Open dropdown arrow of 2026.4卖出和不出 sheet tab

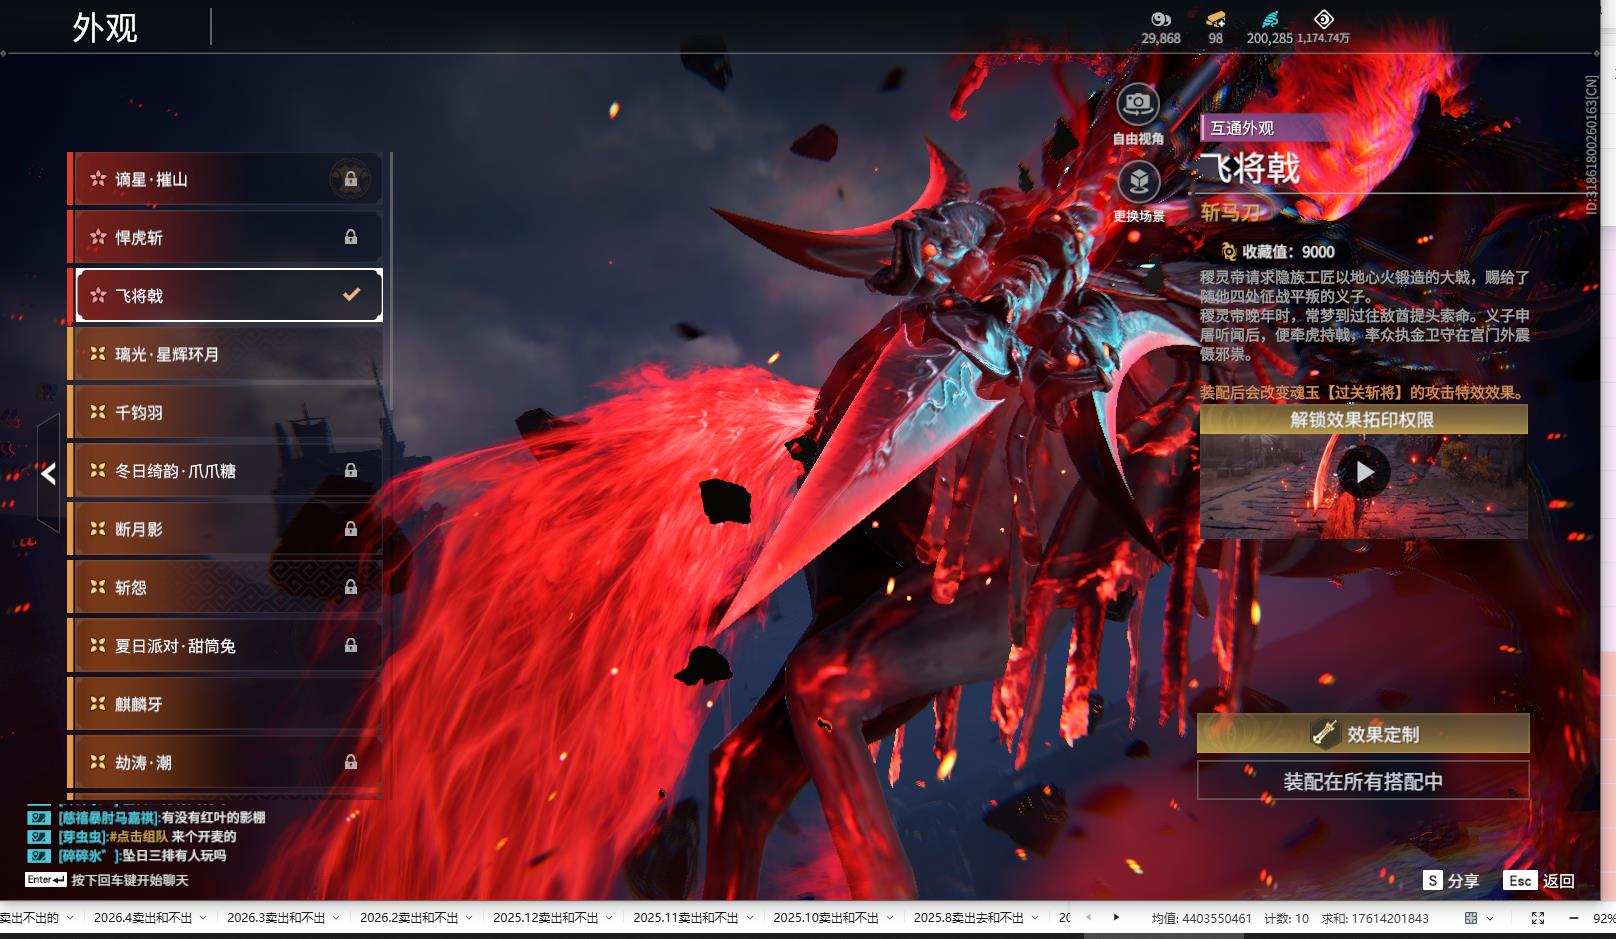[x=203, y=918]
